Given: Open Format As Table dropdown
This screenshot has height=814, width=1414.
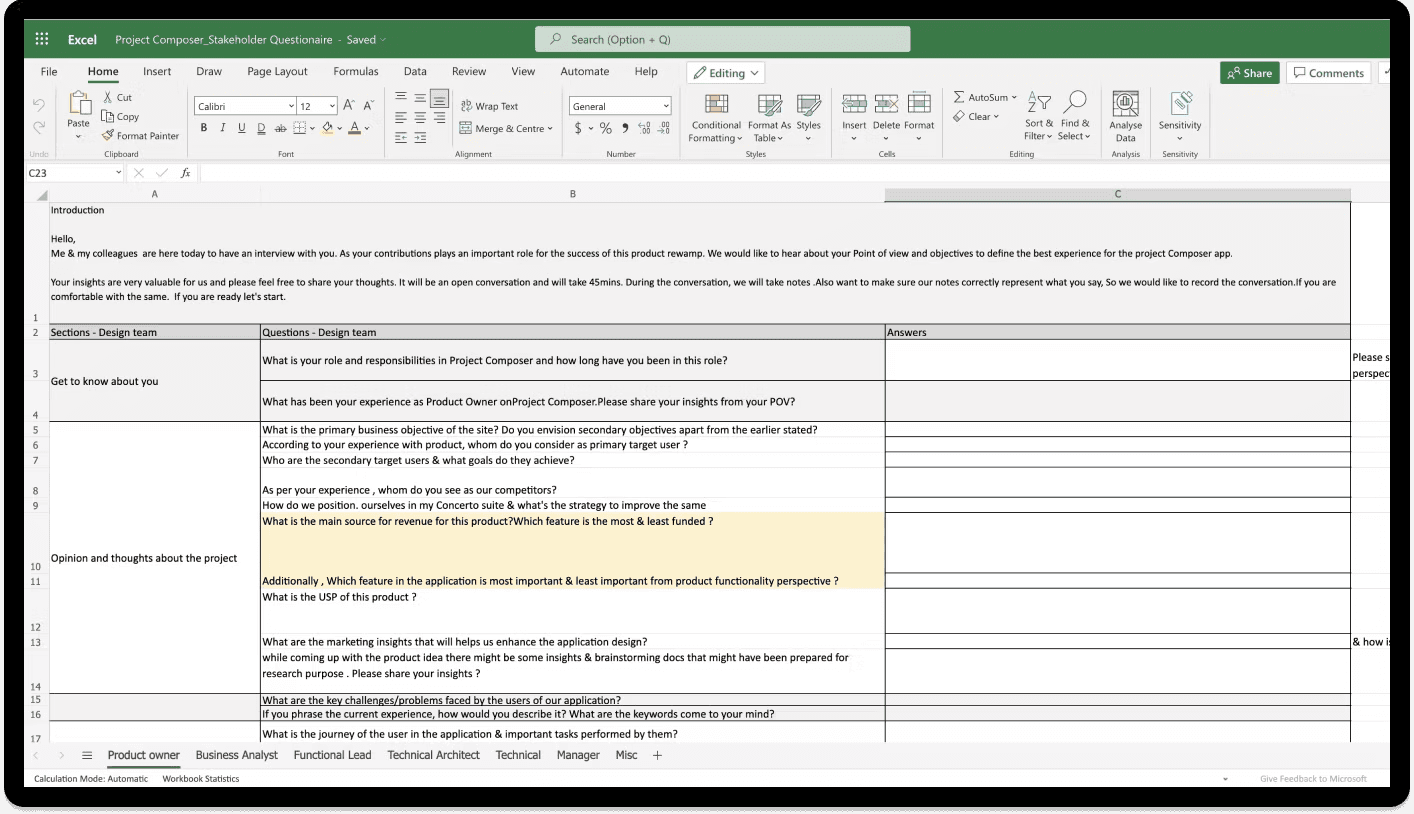Looking at the screenshot, I should coord(769,117).
